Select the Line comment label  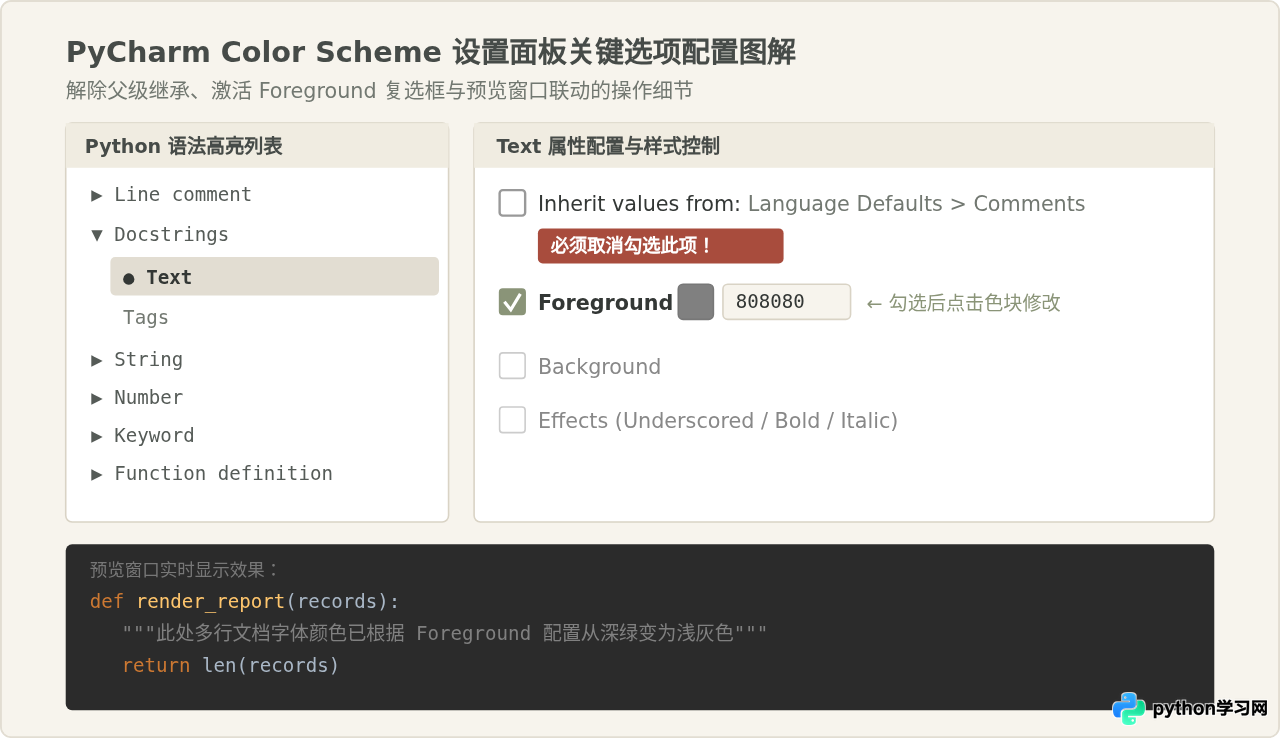coord(183,195)
